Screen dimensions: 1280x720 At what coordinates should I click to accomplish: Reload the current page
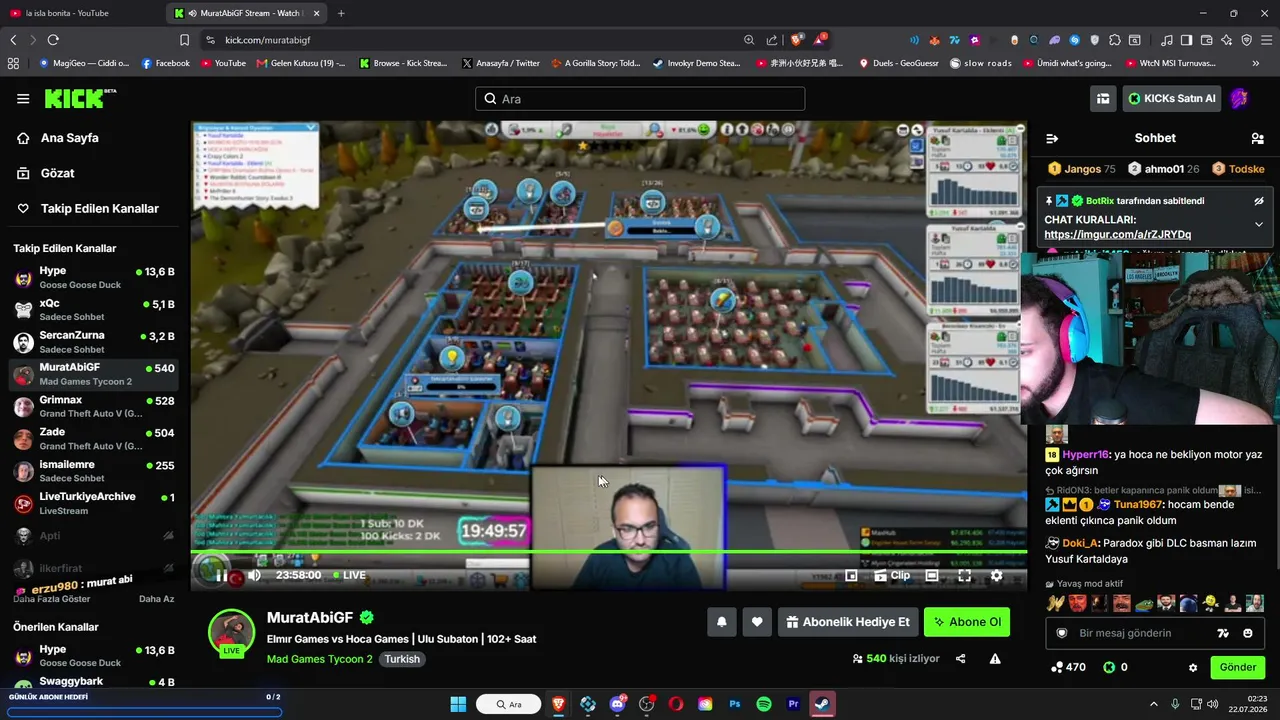coord(53,40)
